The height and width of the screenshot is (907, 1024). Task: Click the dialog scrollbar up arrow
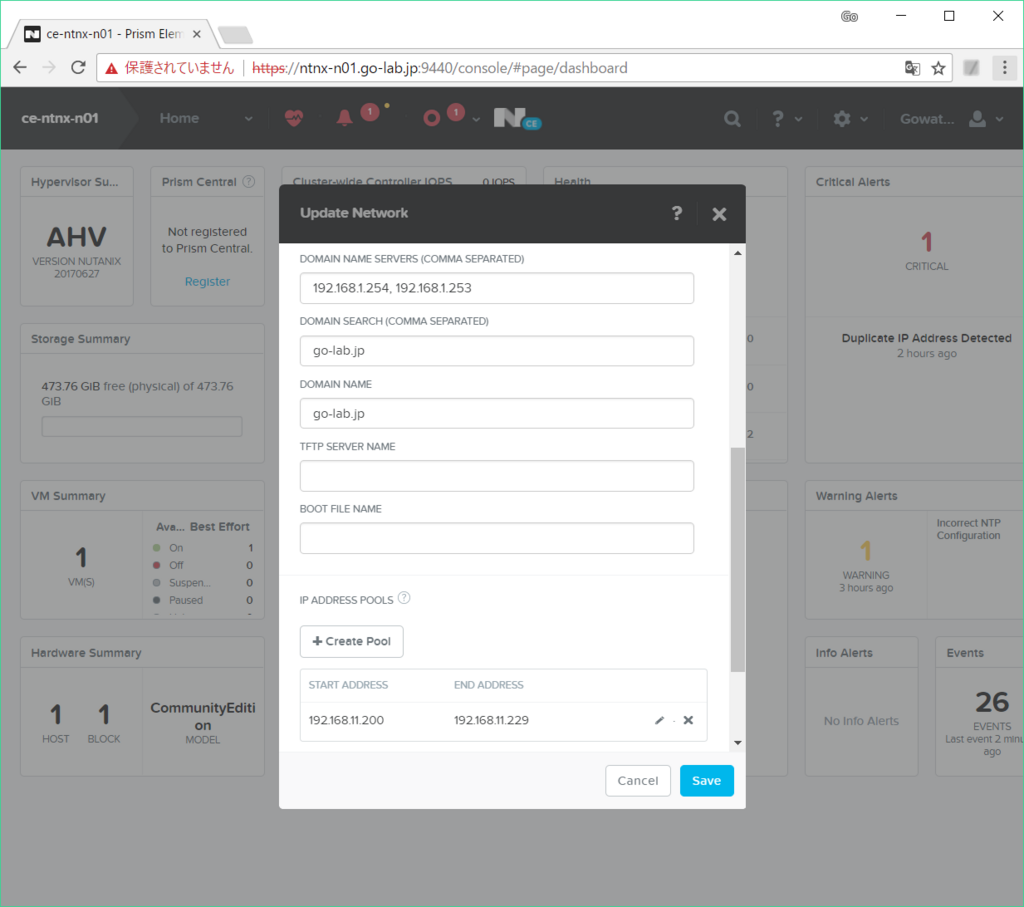point(737,253)
